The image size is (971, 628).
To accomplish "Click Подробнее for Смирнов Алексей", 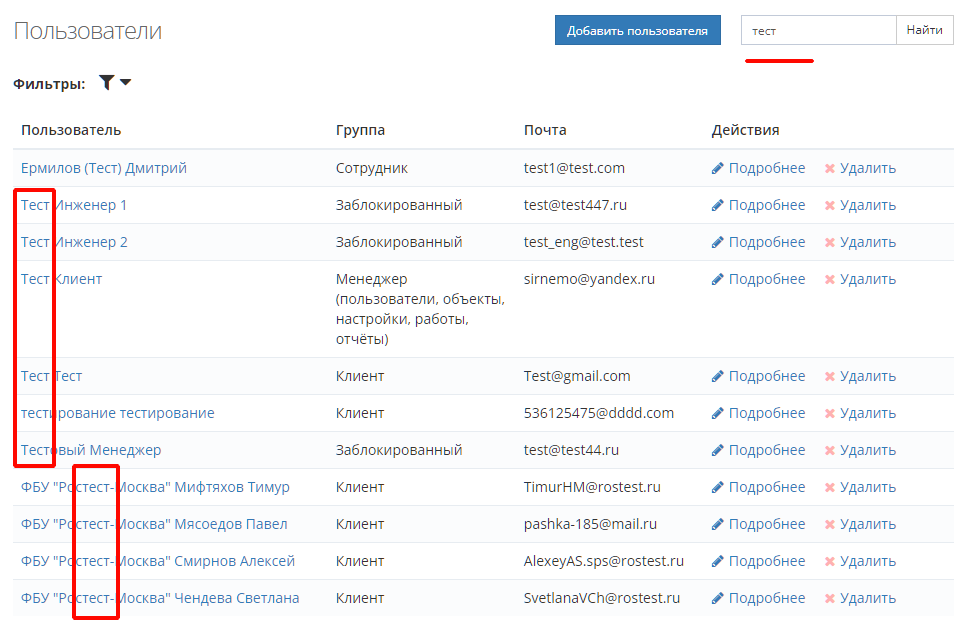I will 766,561.
